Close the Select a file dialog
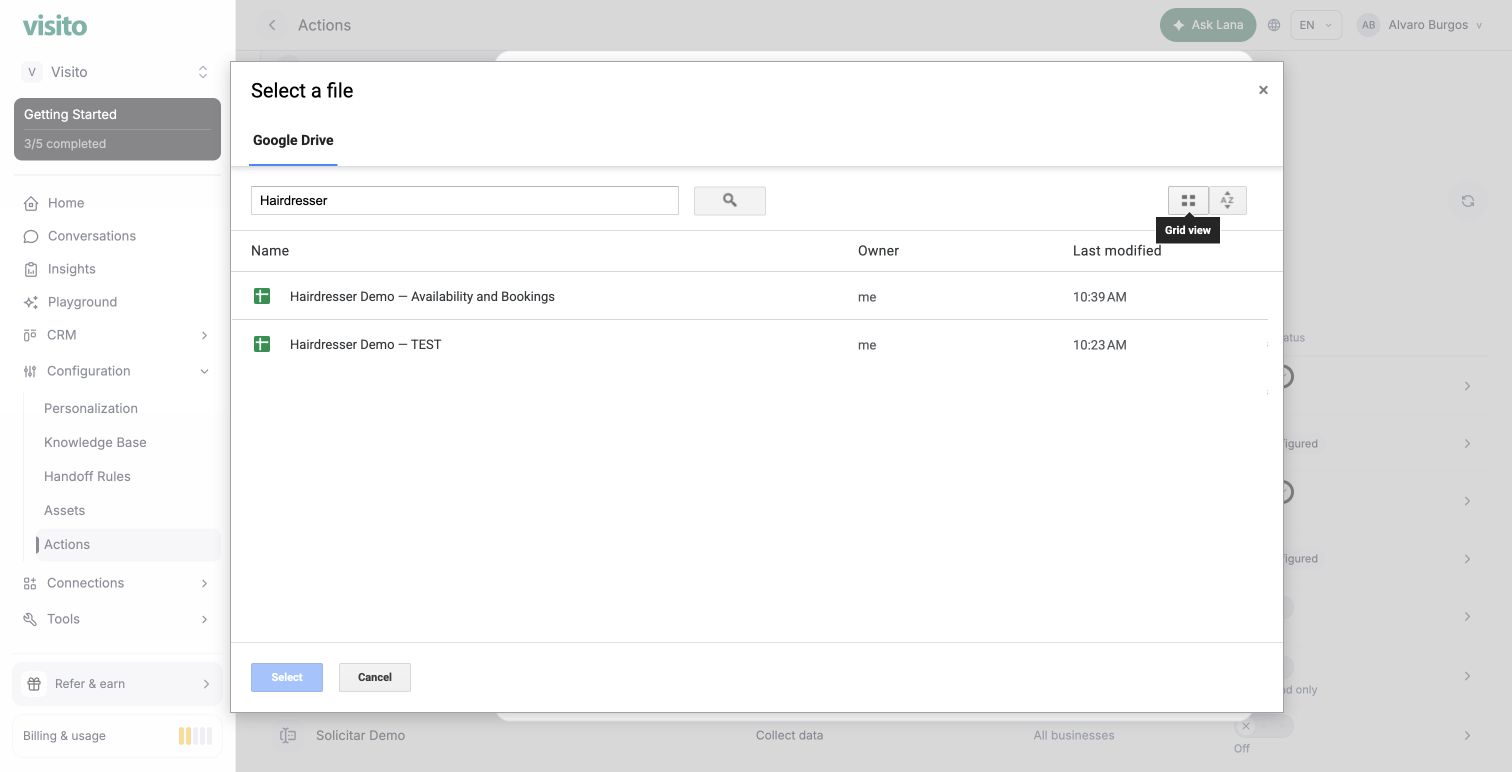 [1263, 90]
